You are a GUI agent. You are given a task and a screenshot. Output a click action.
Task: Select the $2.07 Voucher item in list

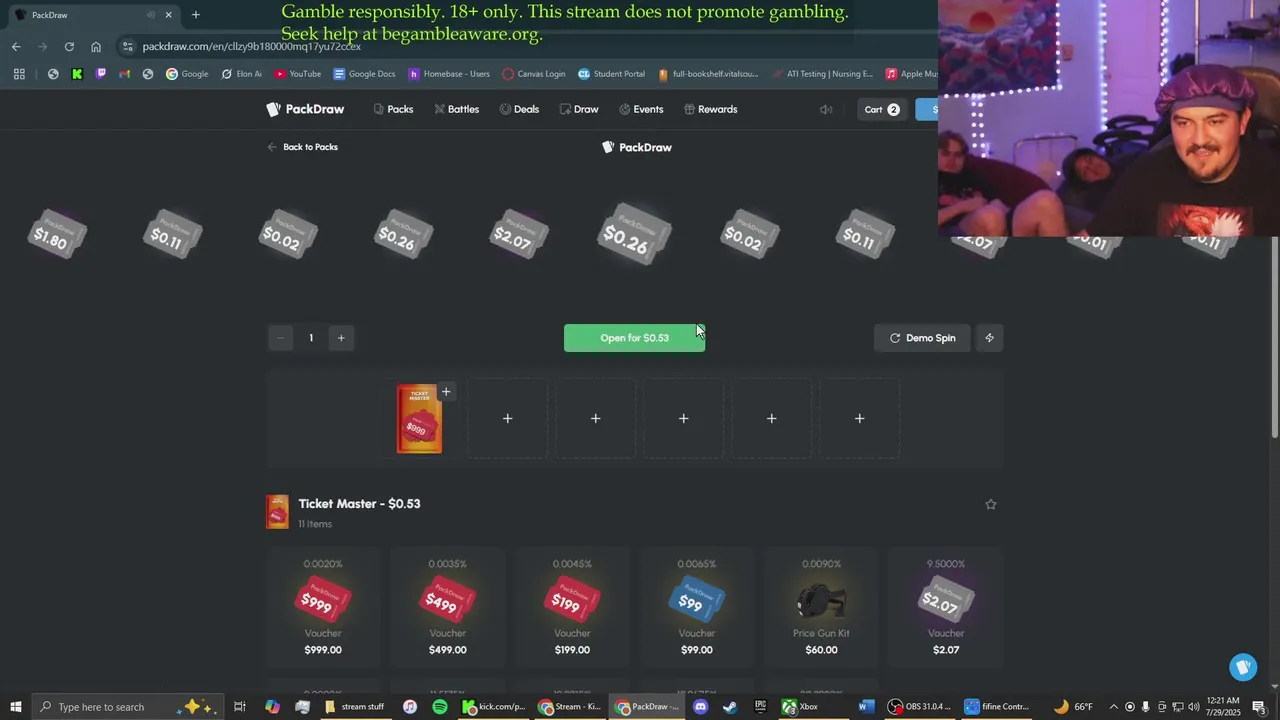pyautogui.click(x=946, y=607)
